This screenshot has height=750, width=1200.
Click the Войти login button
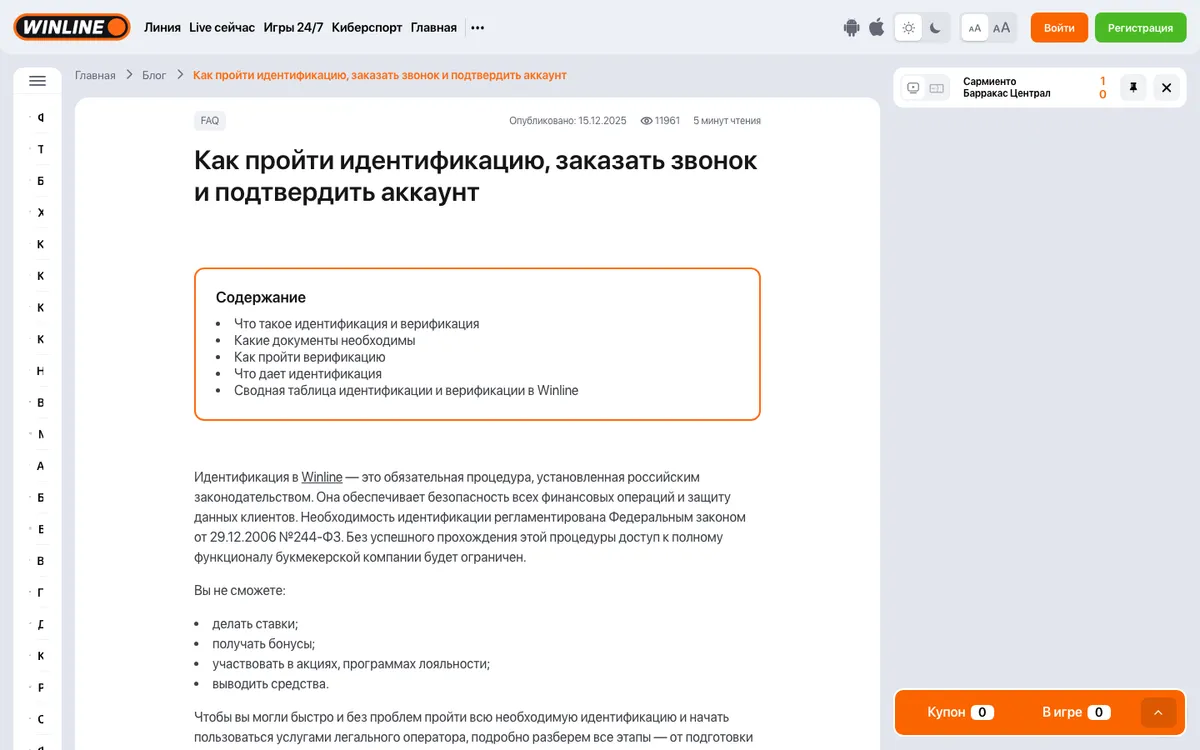coord(1059,28)
